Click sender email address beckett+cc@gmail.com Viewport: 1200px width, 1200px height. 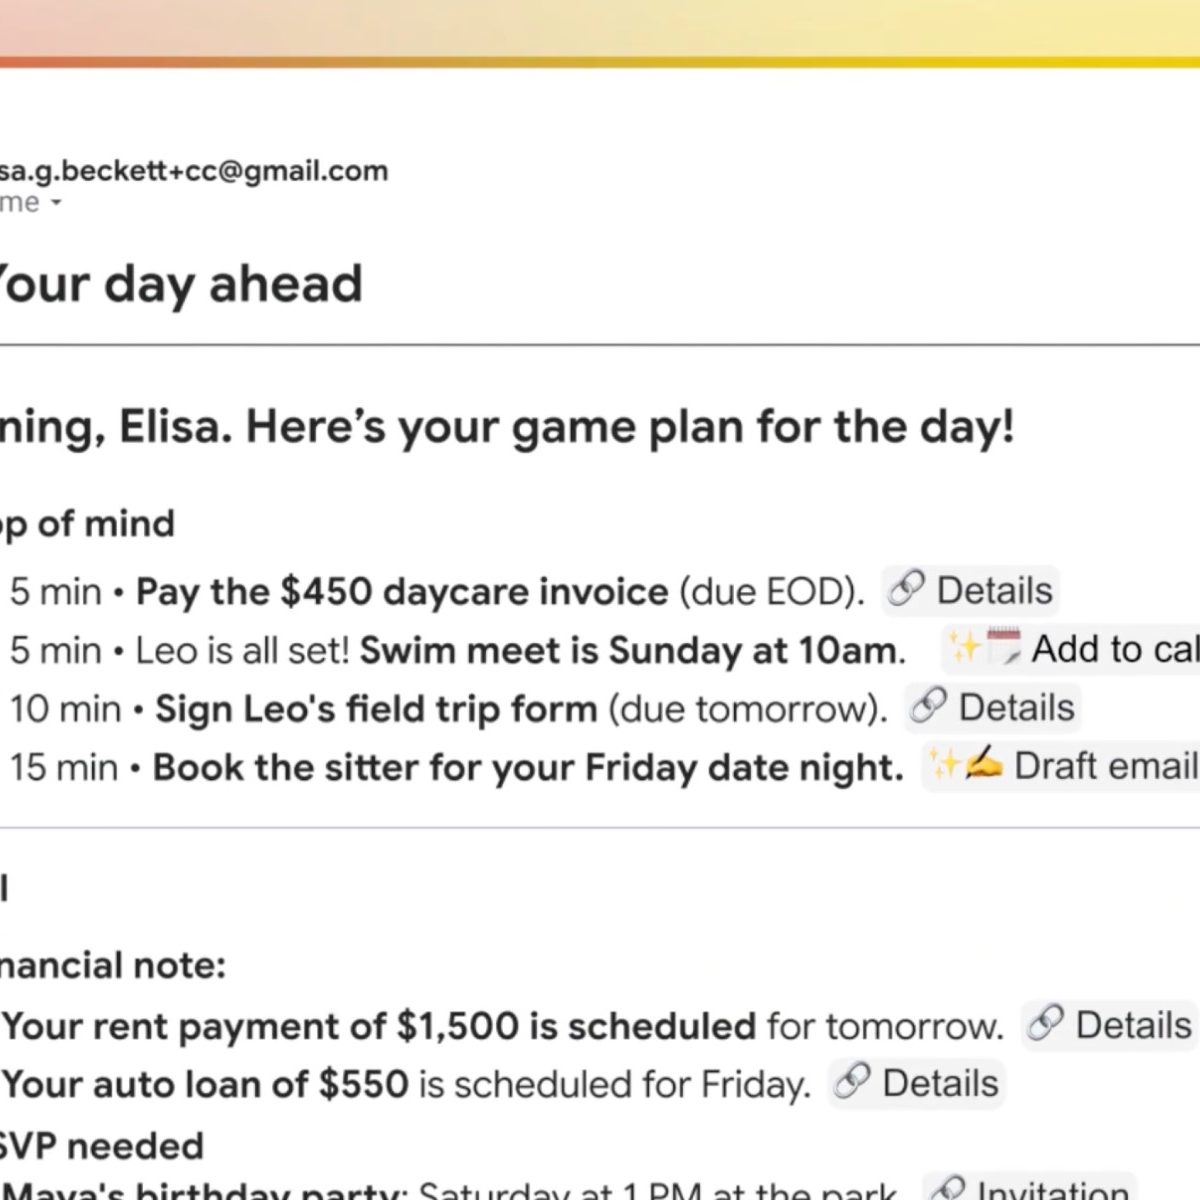point(194,171)
